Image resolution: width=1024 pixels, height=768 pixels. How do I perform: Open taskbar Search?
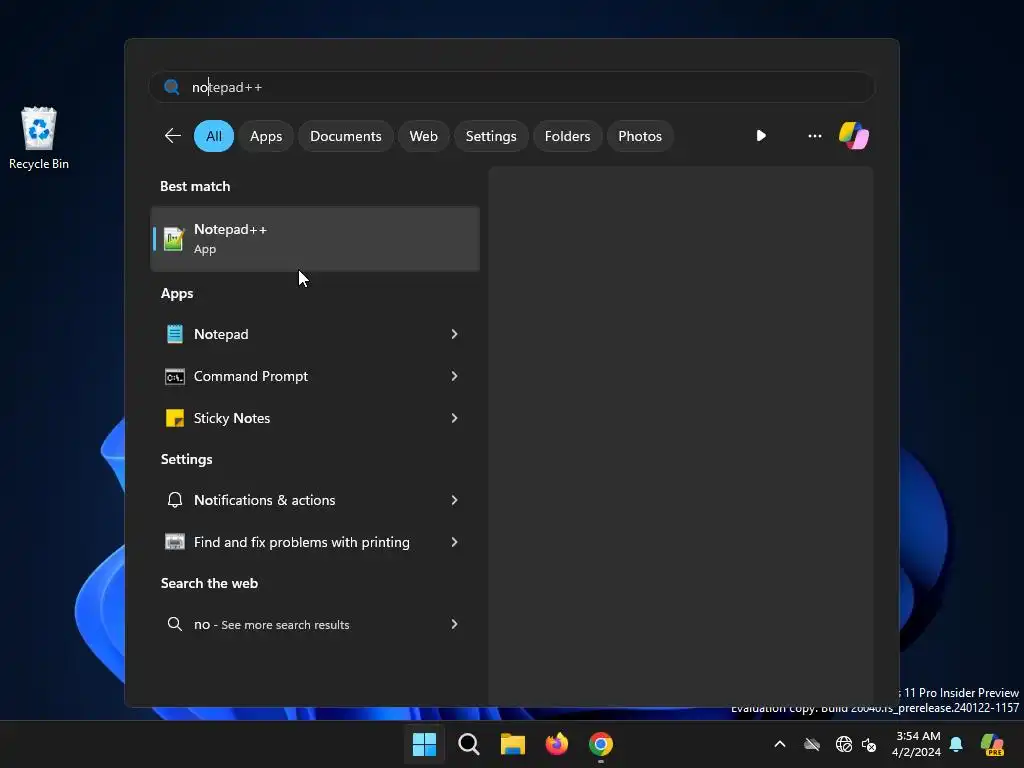468,744
